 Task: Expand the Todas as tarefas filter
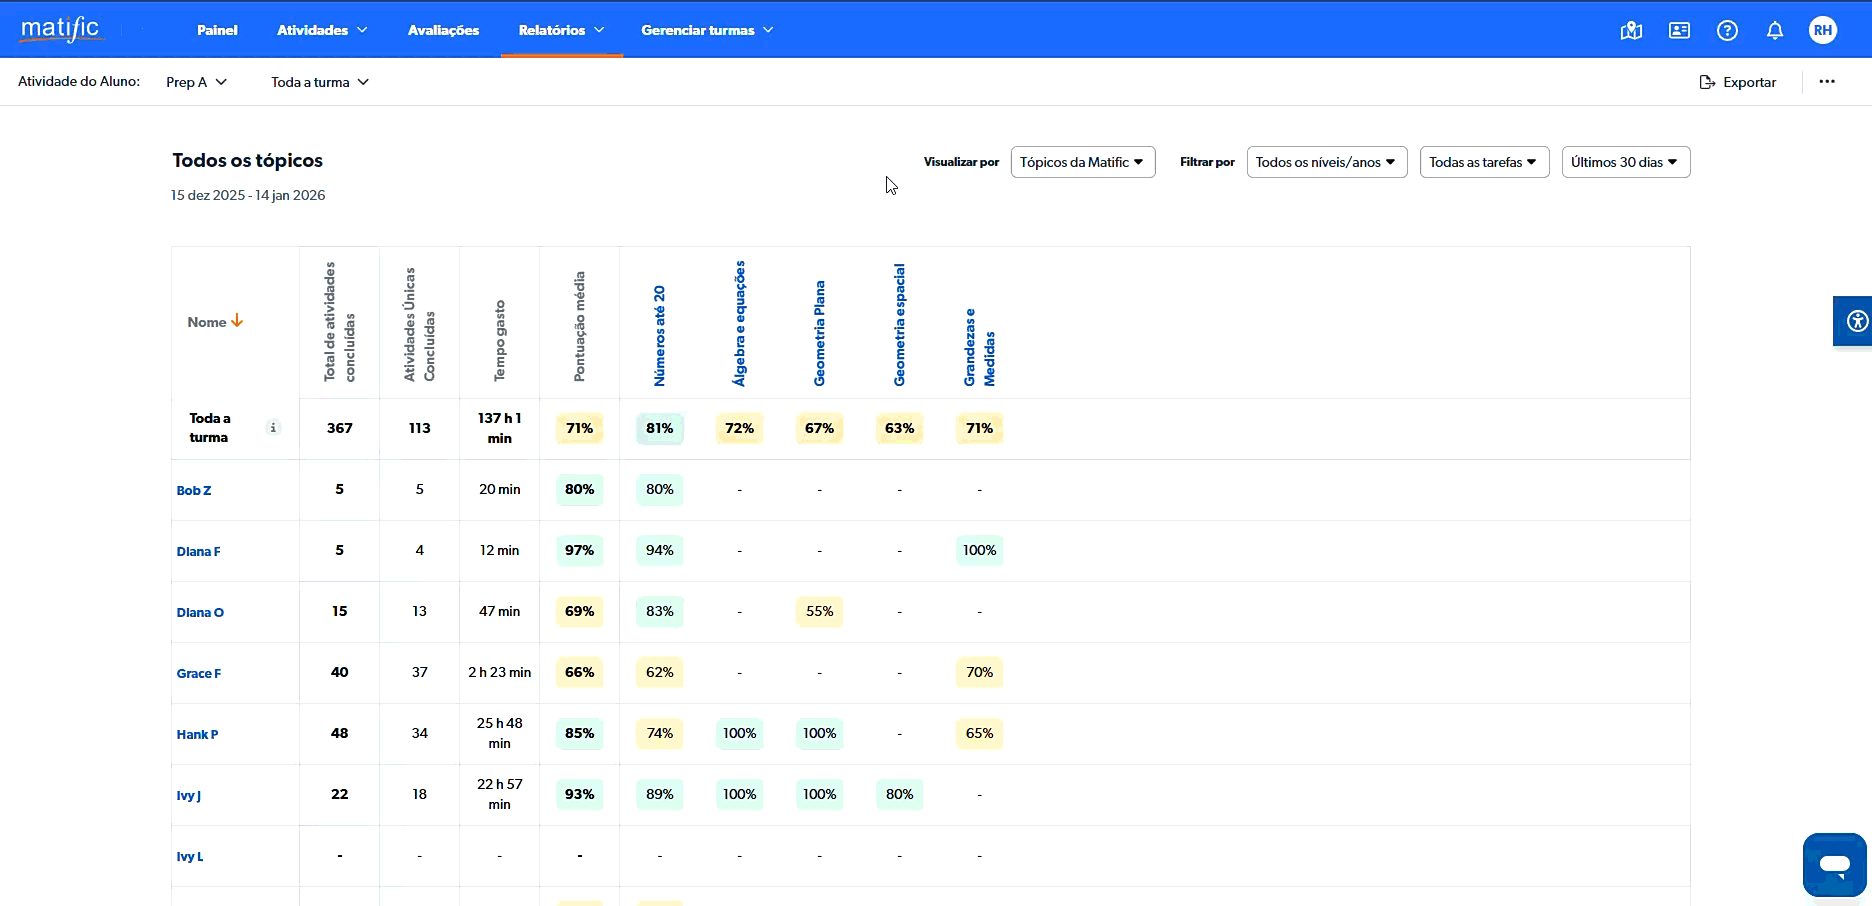pos(1484,162)
